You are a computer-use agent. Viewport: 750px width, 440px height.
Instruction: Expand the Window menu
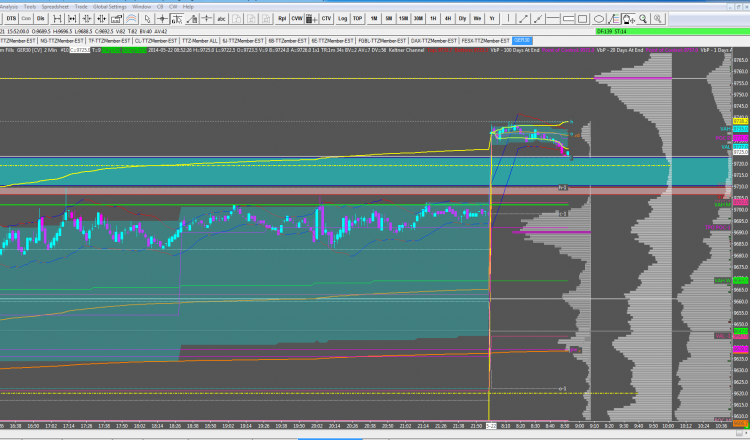[x=141, y=7]
